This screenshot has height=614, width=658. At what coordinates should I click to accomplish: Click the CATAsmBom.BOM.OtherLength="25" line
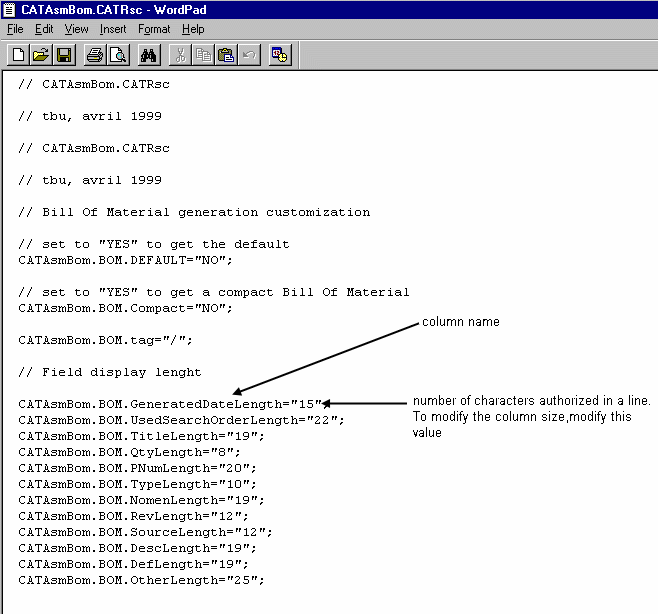(x=140, y=580)
